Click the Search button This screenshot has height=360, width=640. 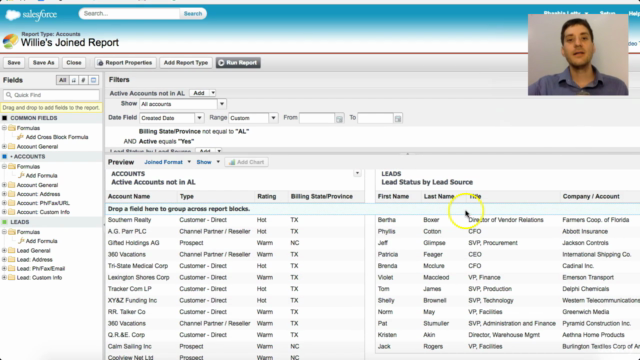pos(193,13)
